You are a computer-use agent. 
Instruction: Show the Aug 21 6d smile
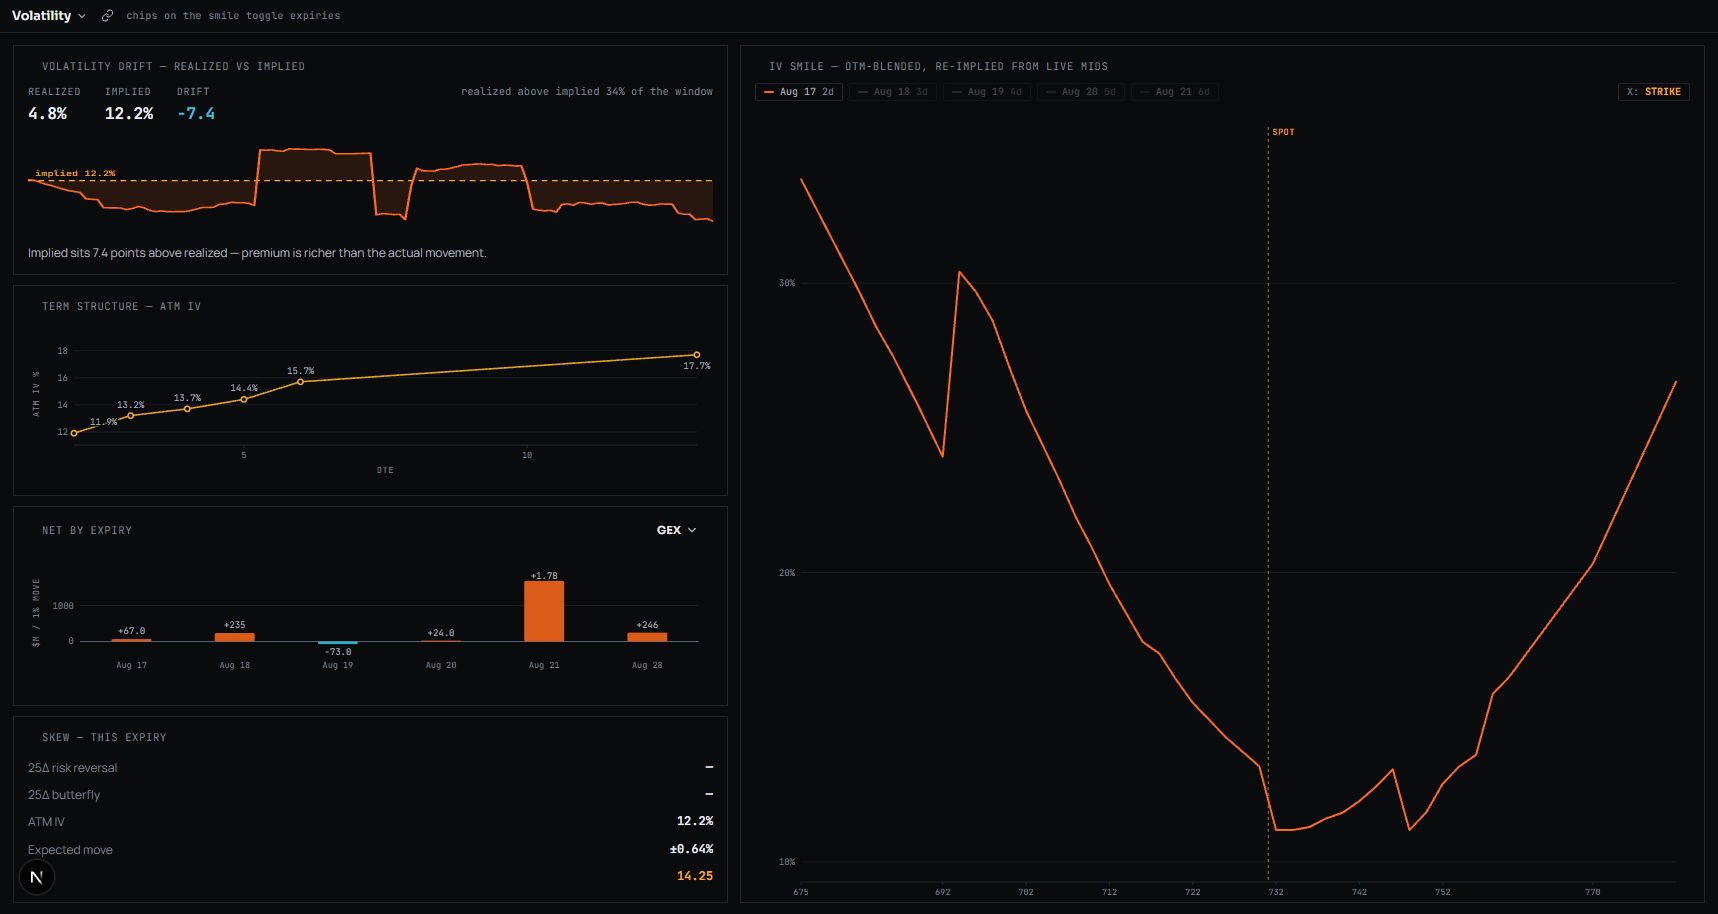pos(1175,92)
